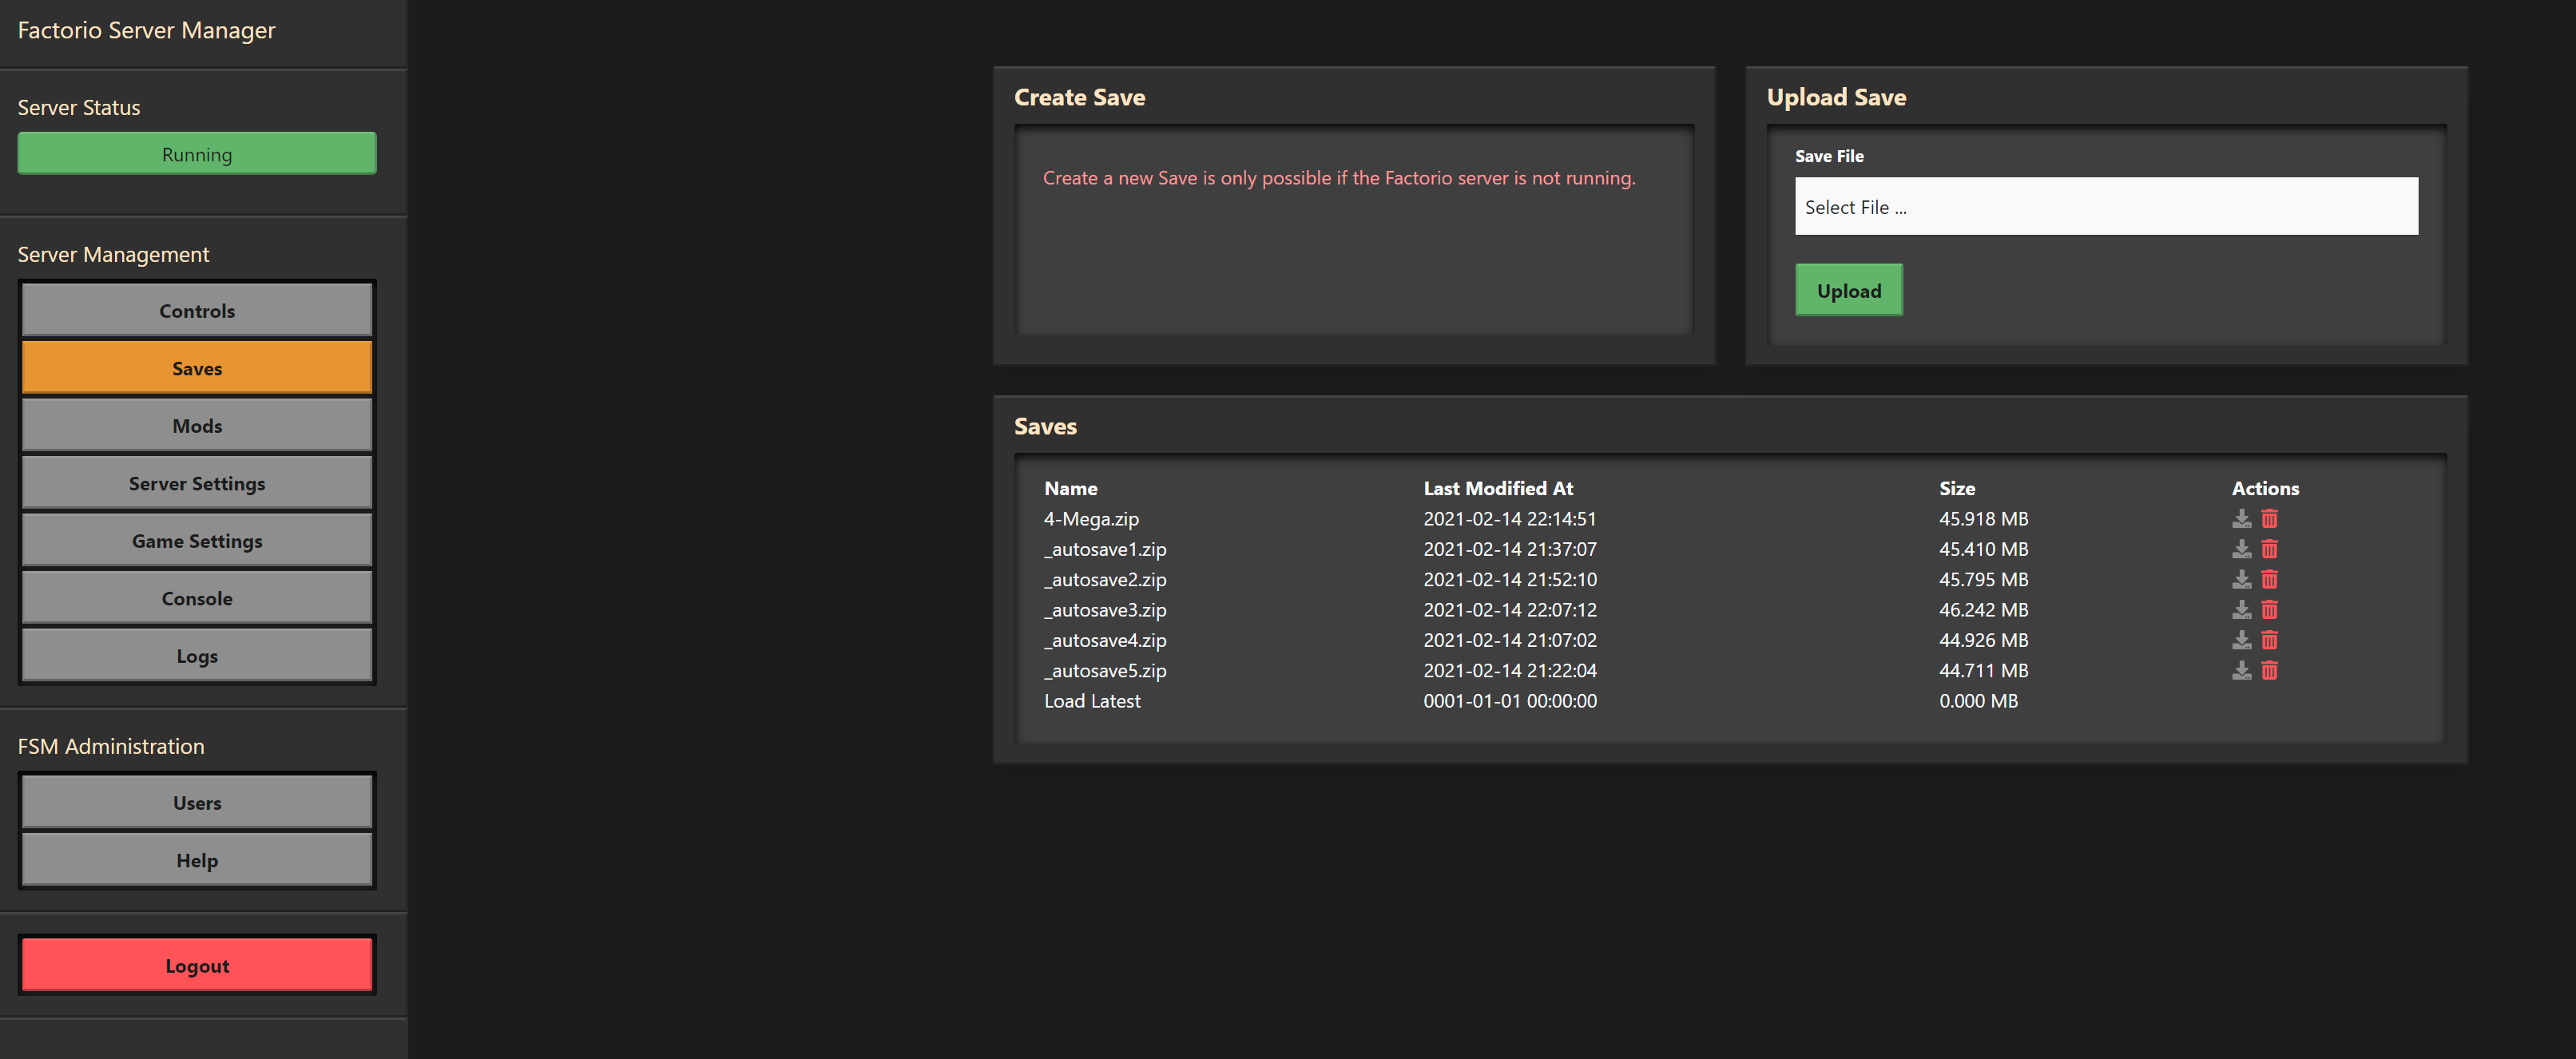Click the _autosave3.zip file name
Screen dimensions: 2576x1059
tap(1105, 610)
